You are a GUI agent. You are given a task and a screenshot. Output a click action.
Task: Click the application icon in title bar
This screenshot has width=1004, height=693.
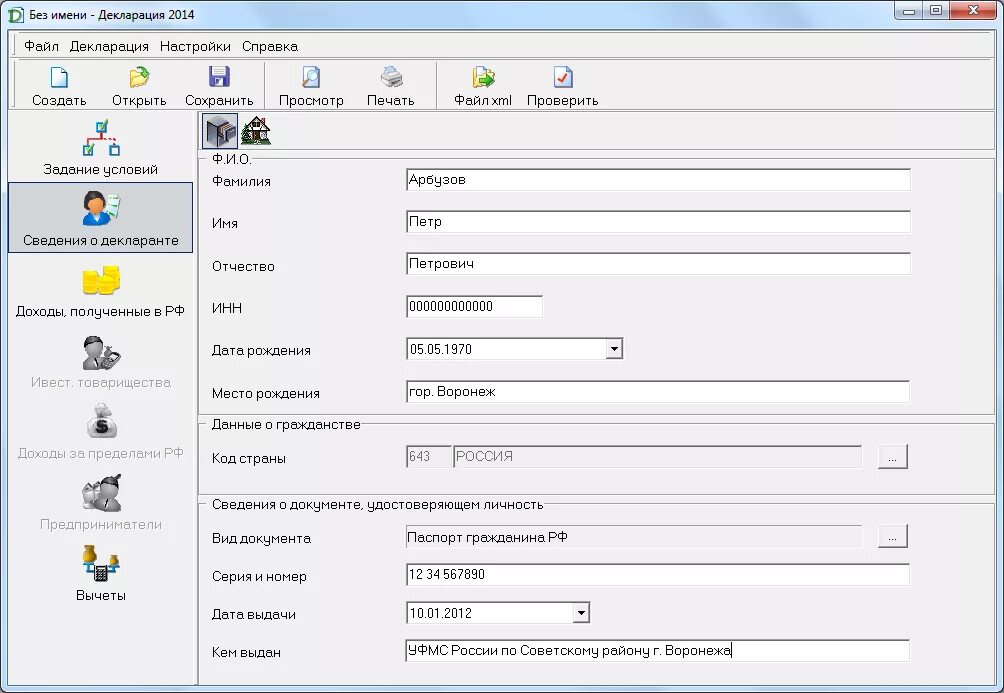pyautogui.click(x=15, y=15)
